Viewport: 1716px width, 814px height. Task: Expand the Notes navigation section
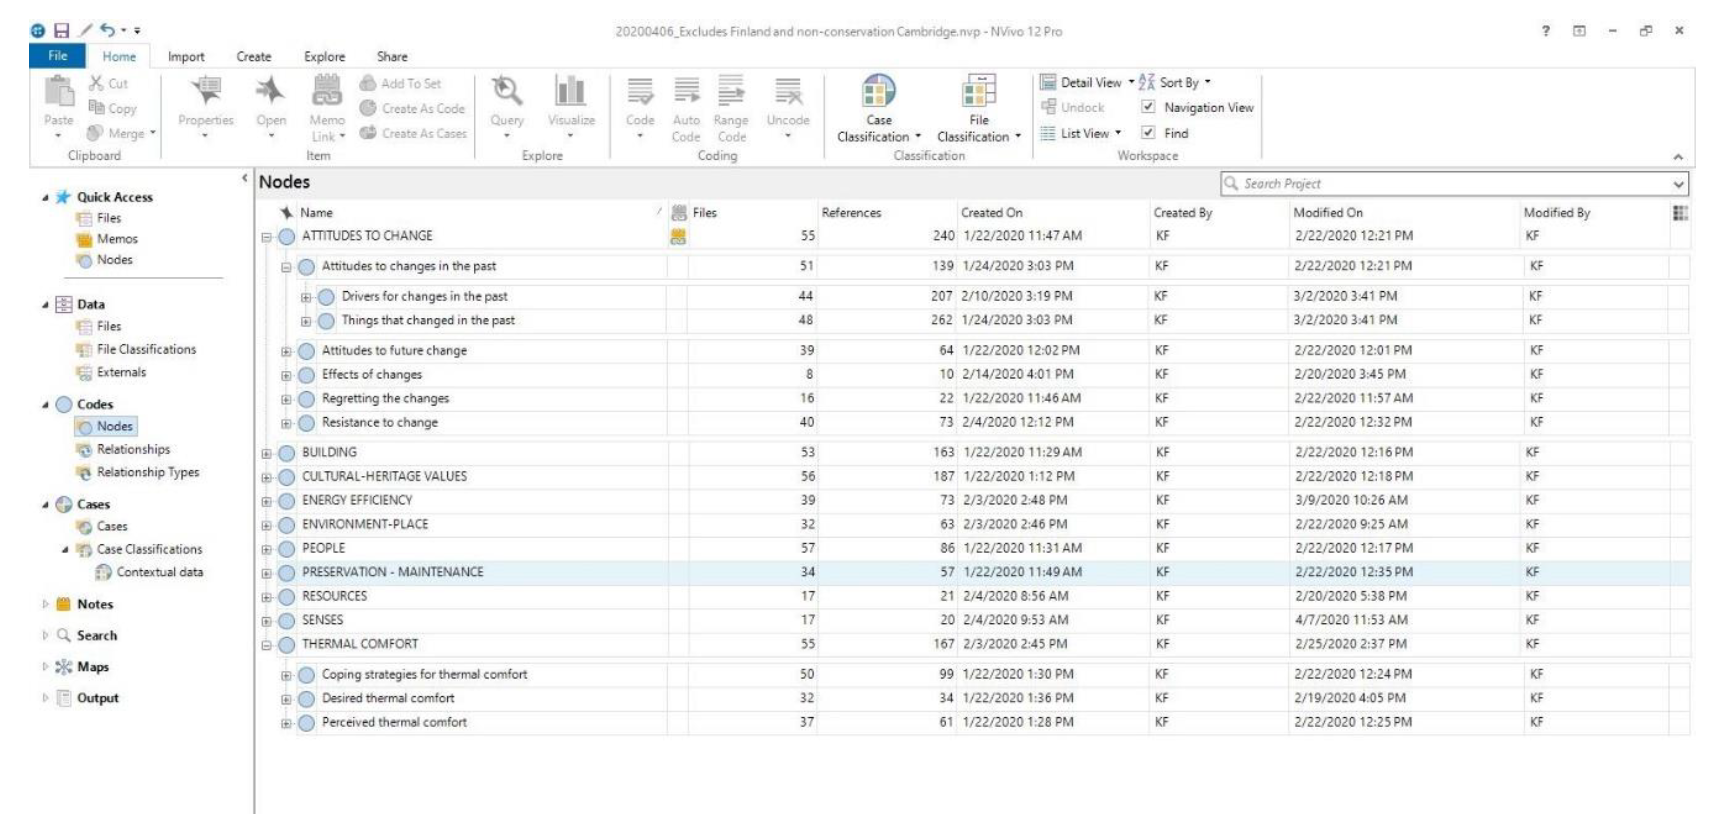pyautogui.click(x=45, y=604)
